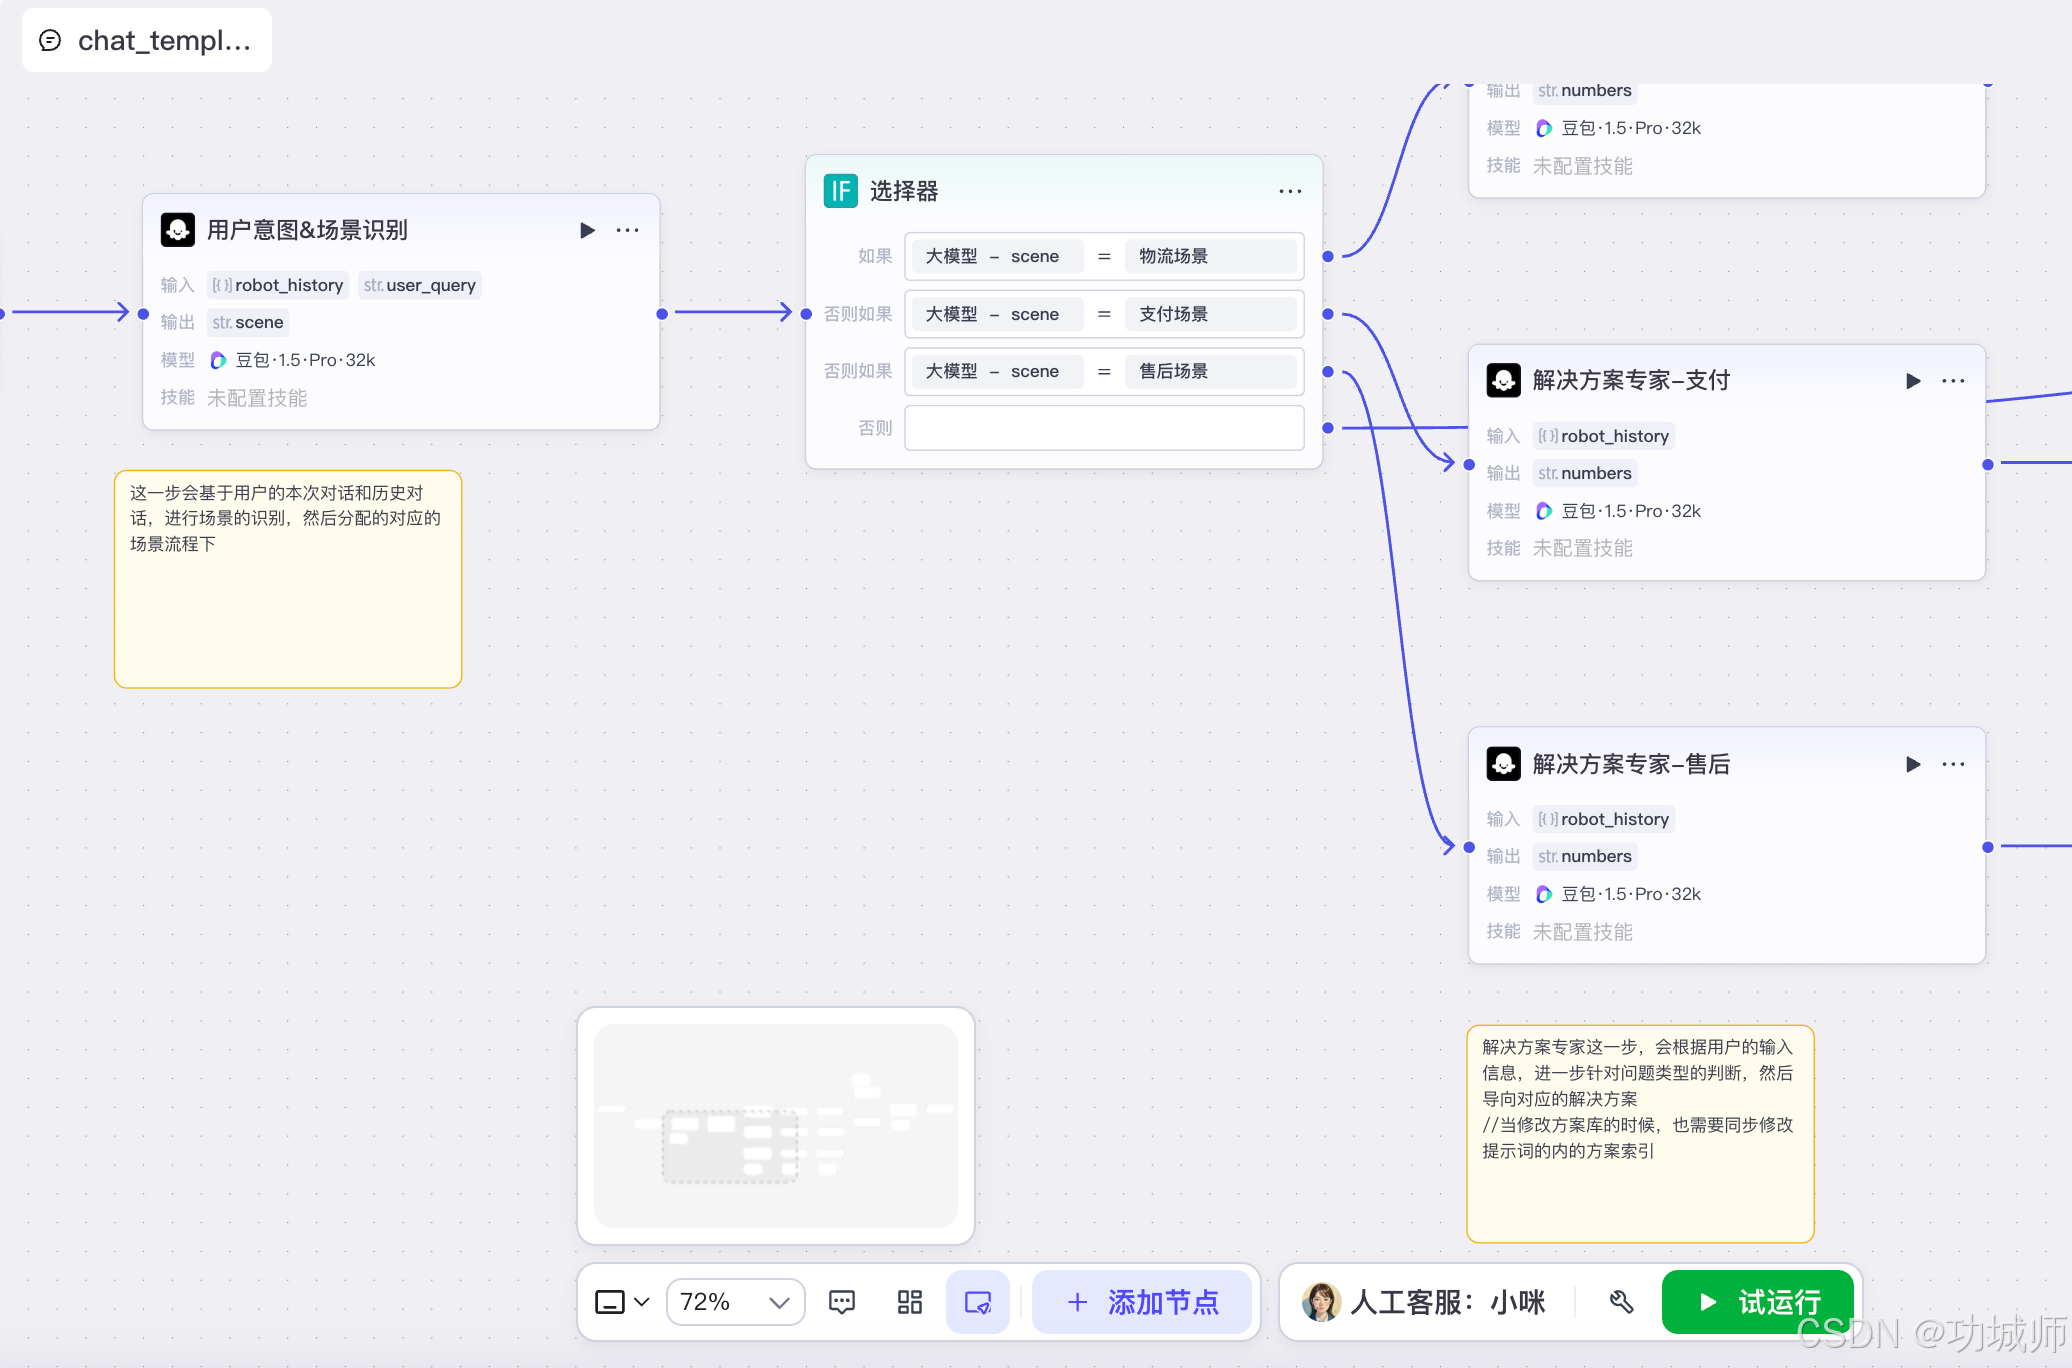
Task: Open the interaction mode dropdown in bottom toolbar
Action: click(622, 1302)
